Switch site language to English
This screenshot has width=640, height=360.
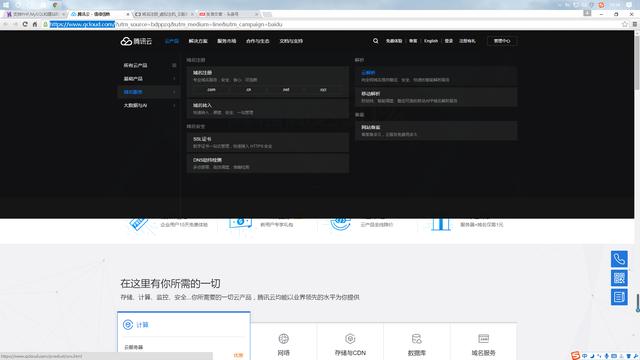[x=431, y=41]
